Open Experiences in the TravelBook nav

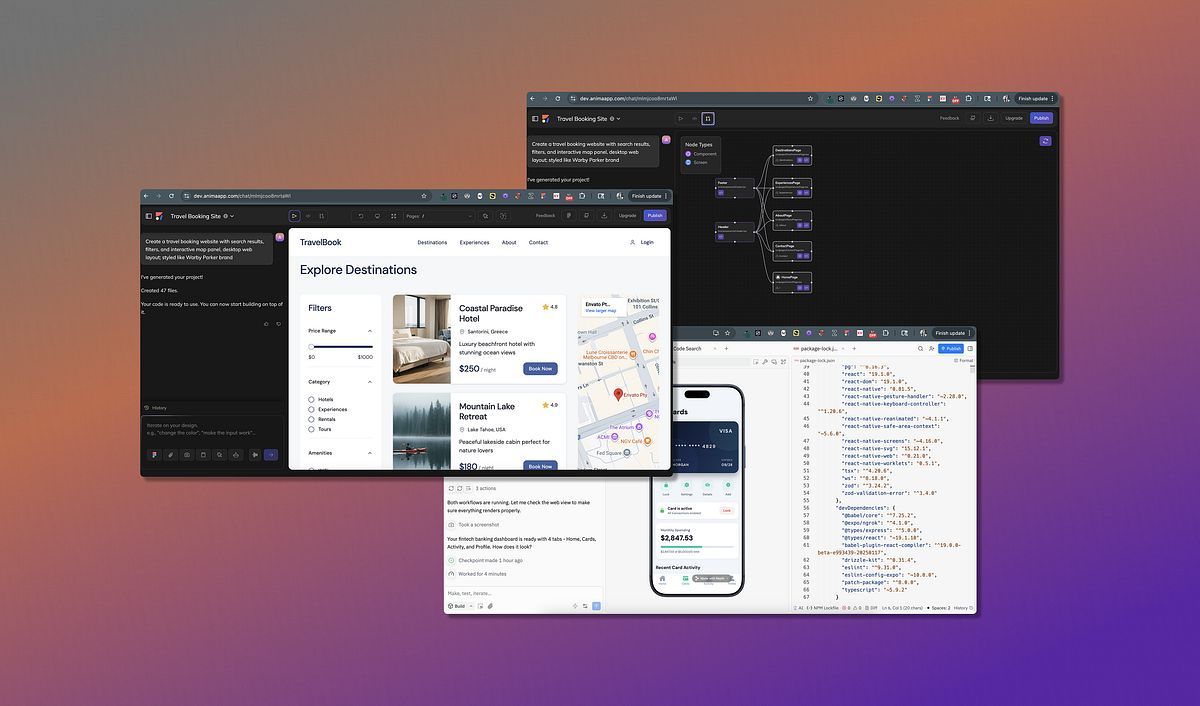click(474, 242)
